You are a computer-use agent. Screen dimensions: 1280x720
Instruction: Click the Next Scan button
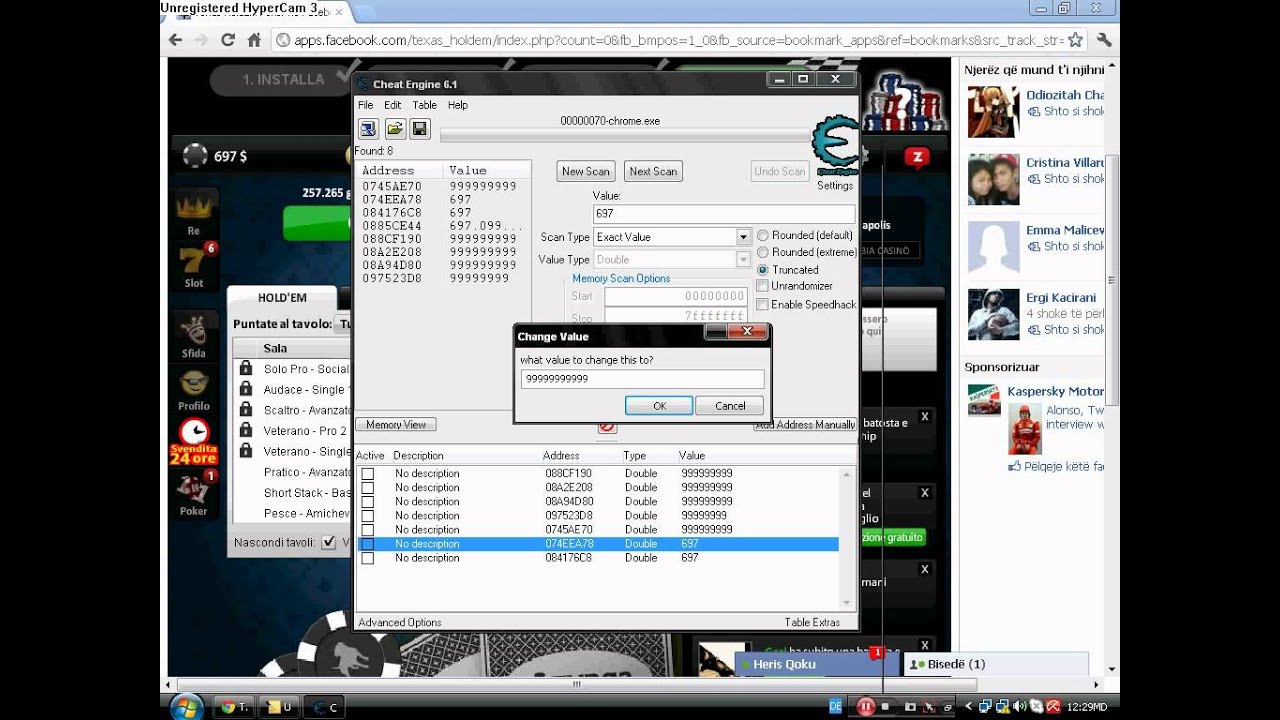(x=653, y=172)
